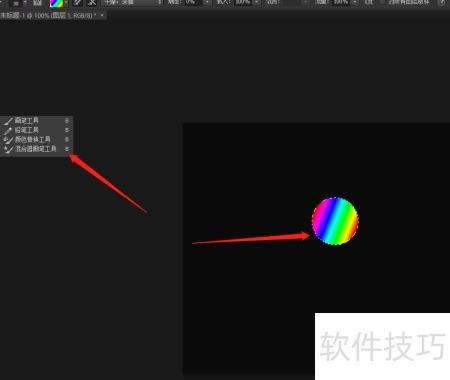Check the sample all layers checkbox
450x380 pixels.
coord(382,2)
